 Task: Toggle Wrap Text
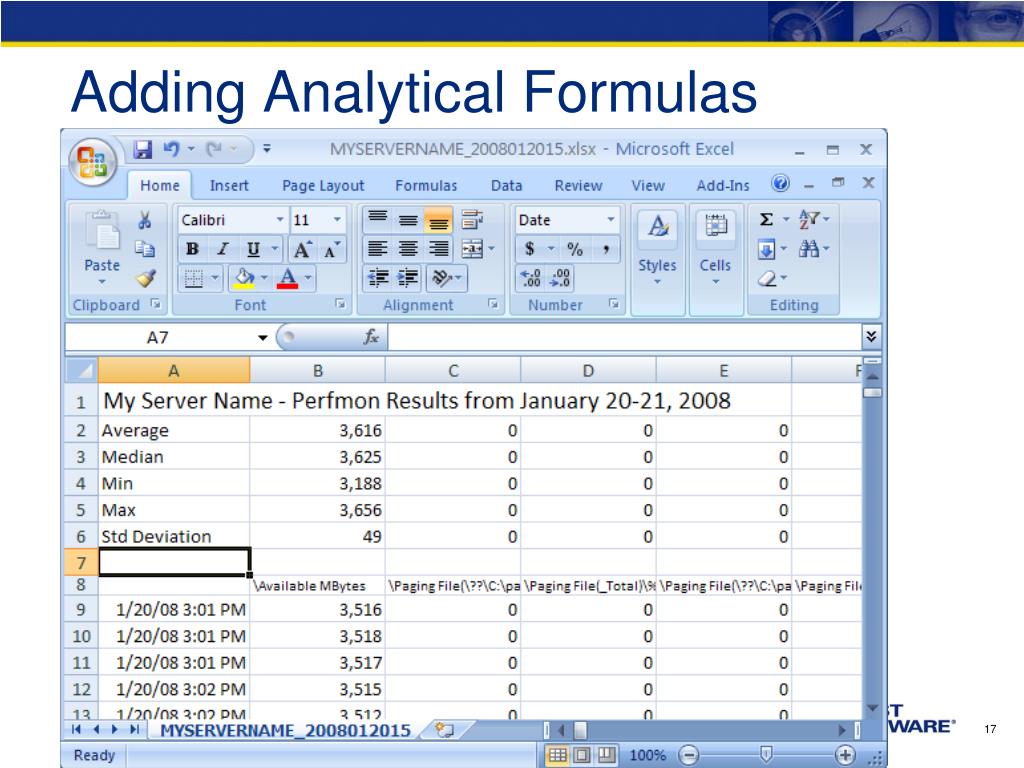point(472,220)
